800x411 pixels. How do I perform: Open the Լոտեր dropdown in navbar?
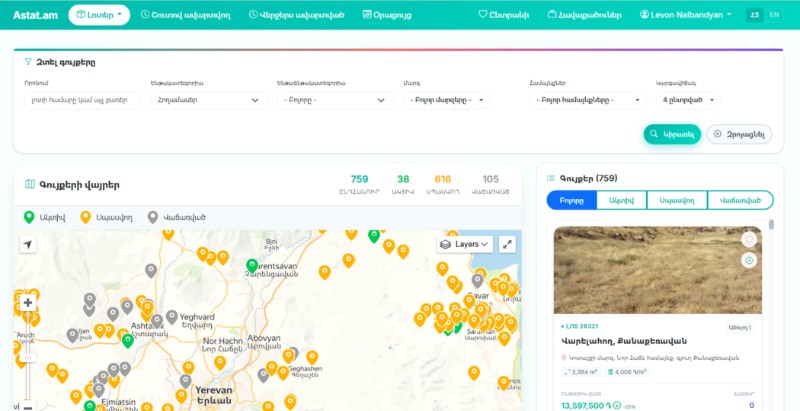point(99,15)
